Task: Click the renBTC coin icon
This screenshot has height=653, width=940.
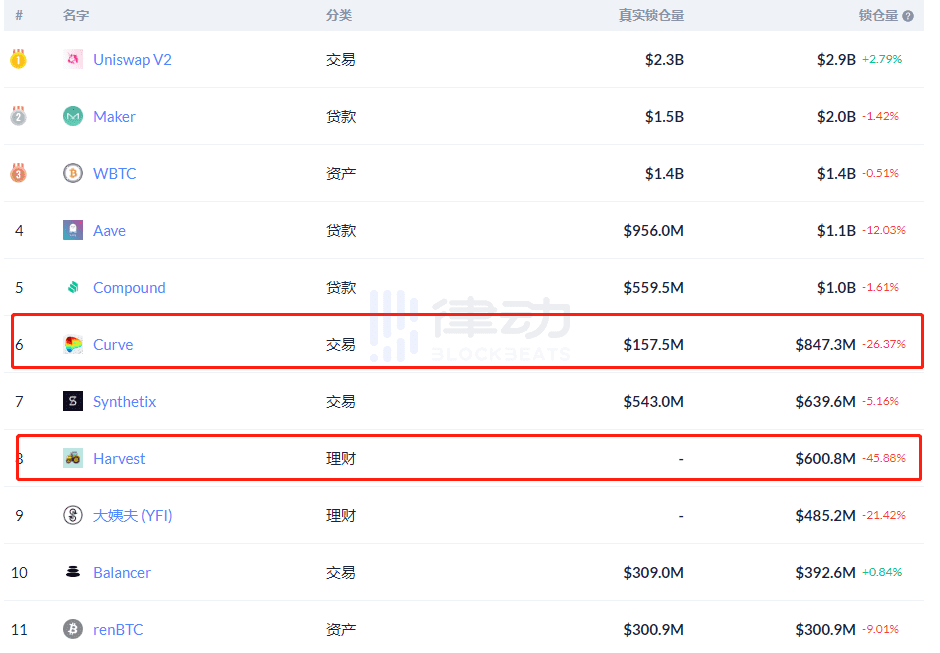Action: pos(72,629)
